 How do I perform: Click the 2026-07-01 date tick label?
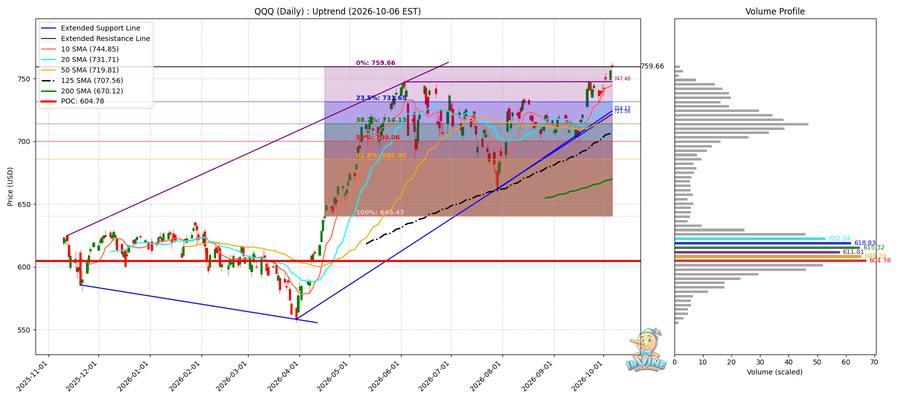(436, 376)
